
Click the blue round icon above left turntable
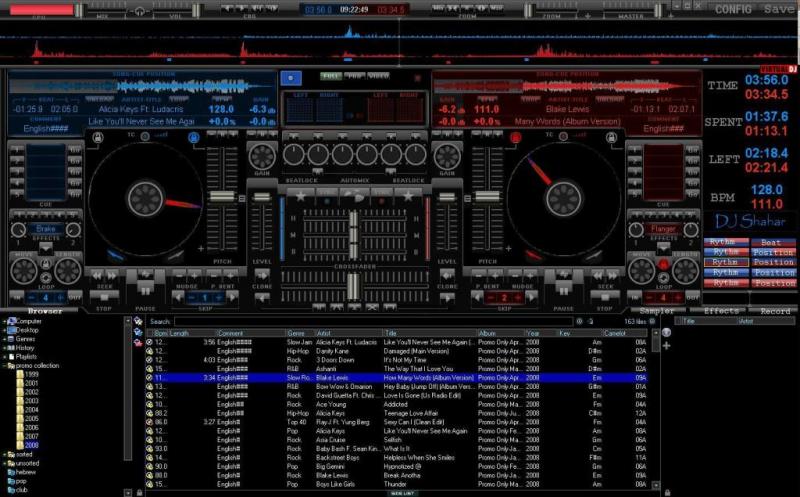click(193, 137)
